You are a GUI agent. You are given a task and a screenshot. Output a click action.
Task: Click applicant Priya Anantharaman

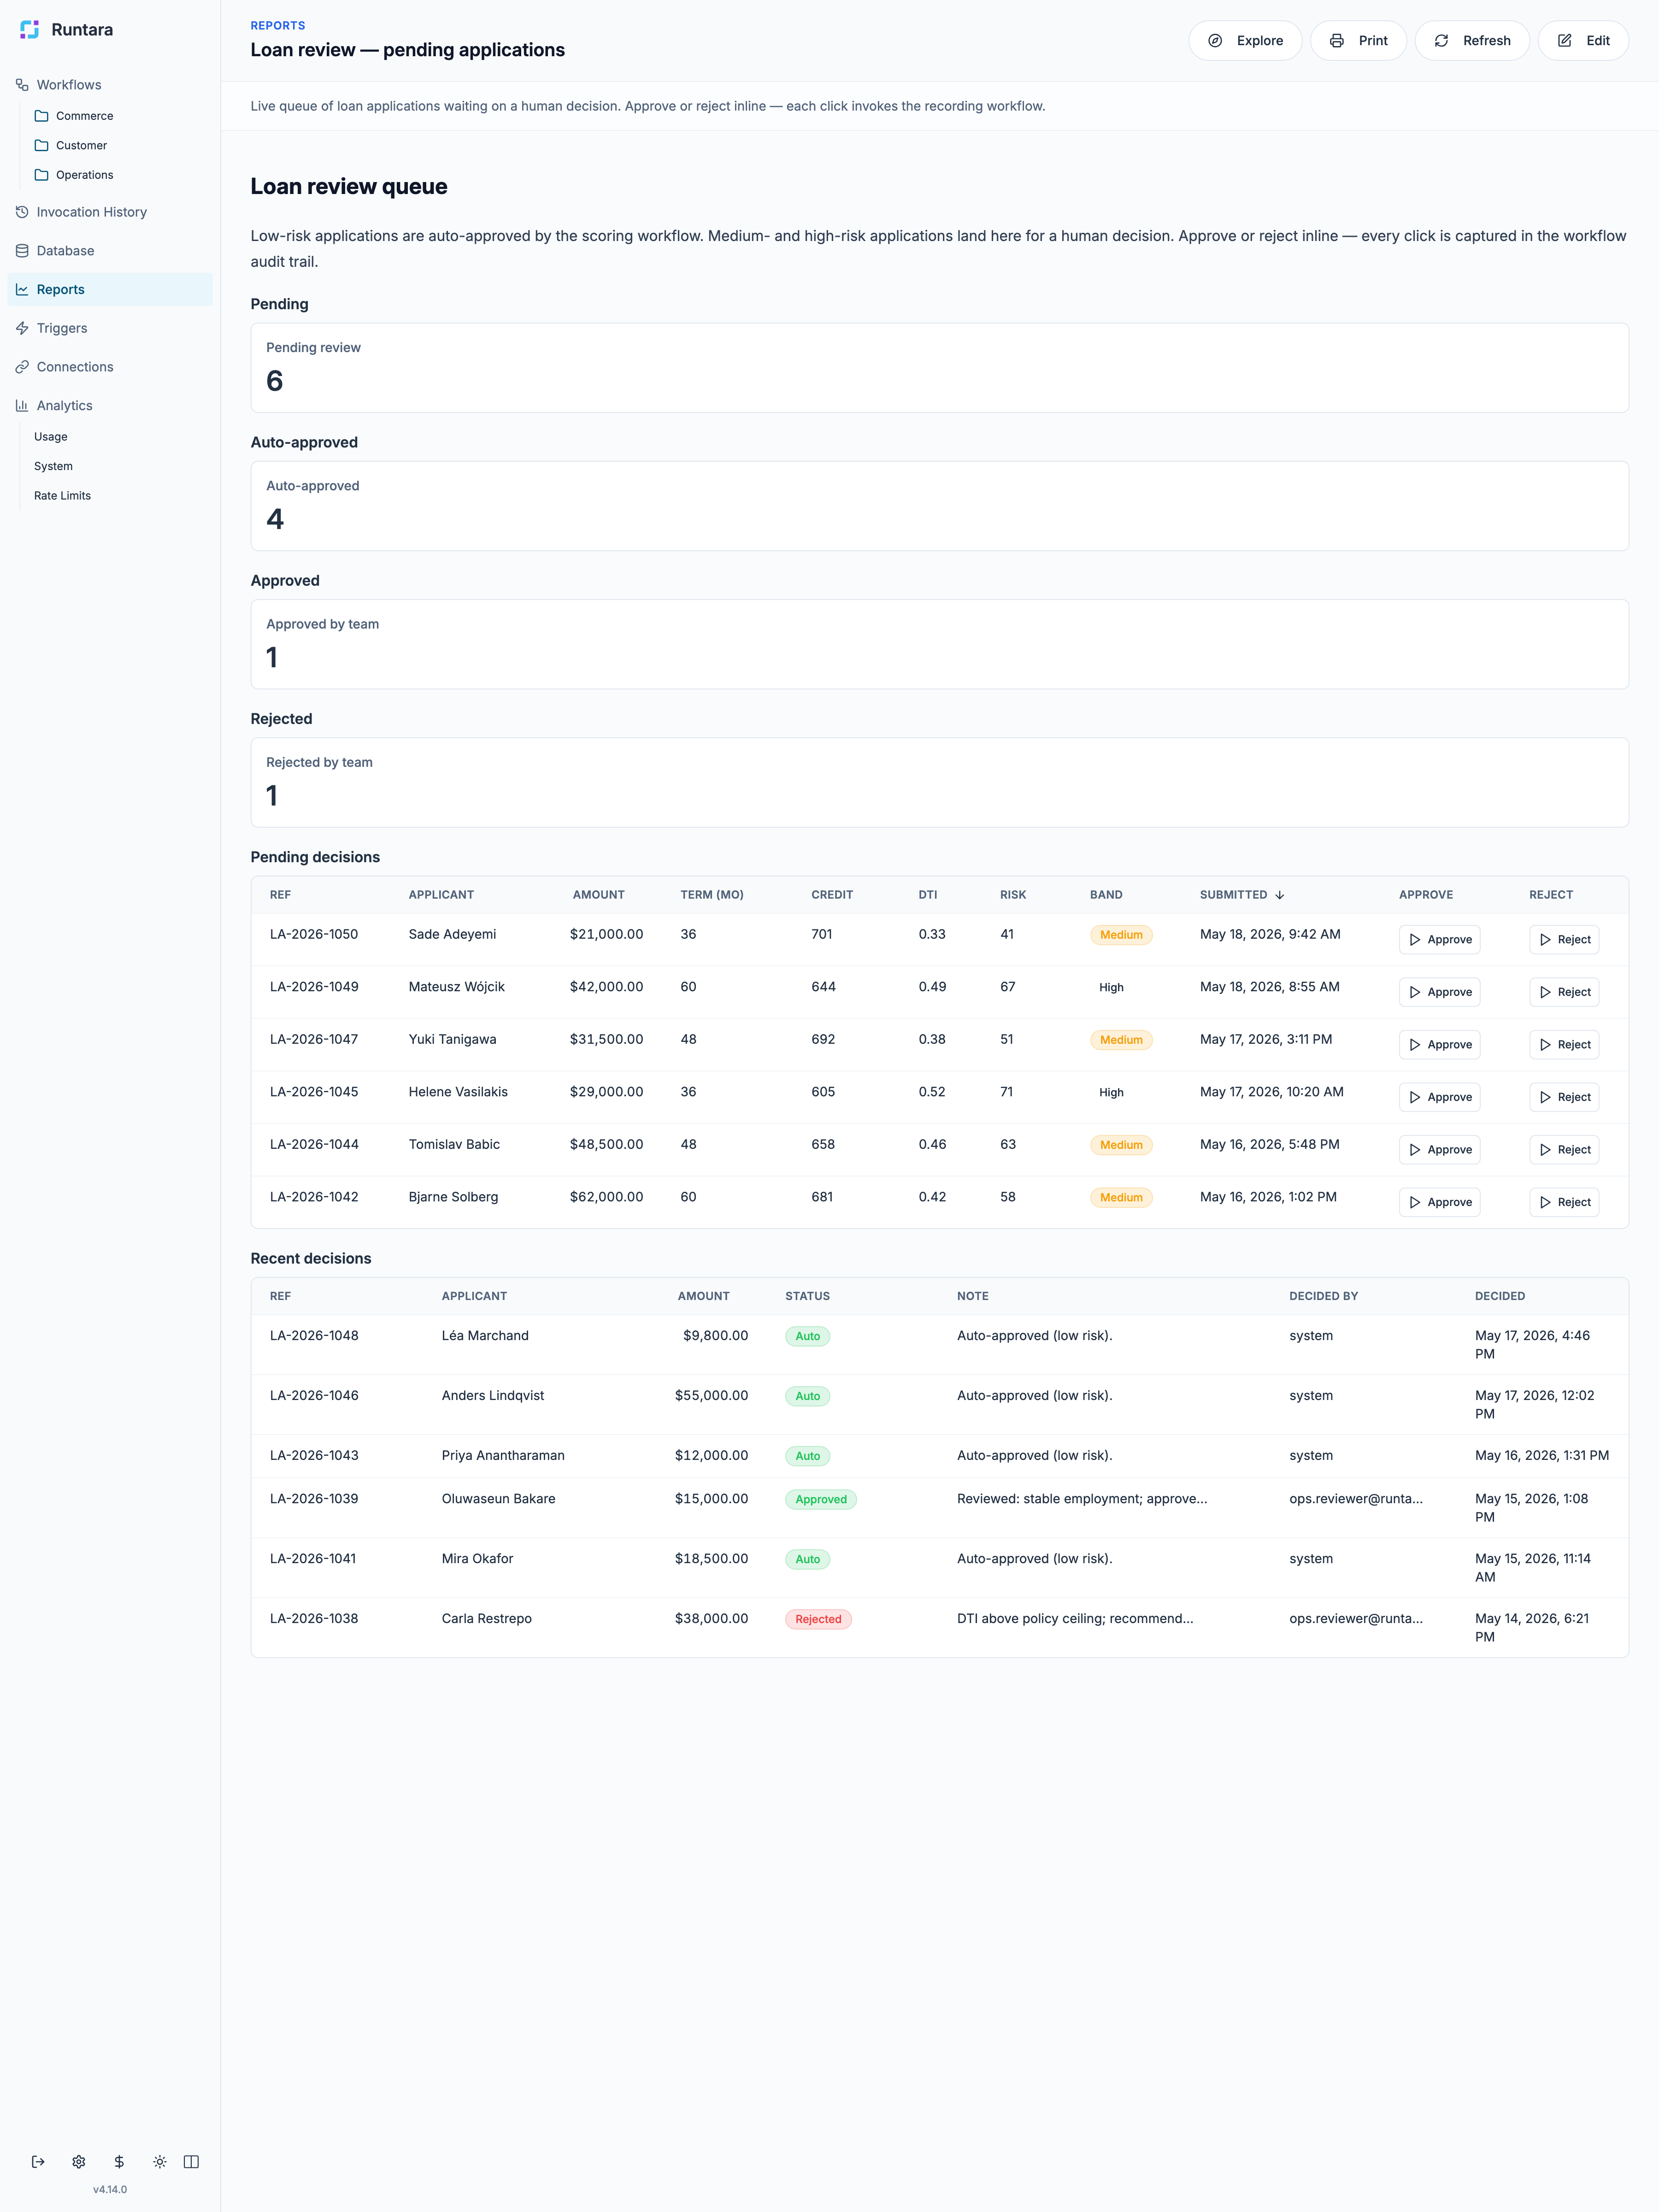(x=503, y=1456)
